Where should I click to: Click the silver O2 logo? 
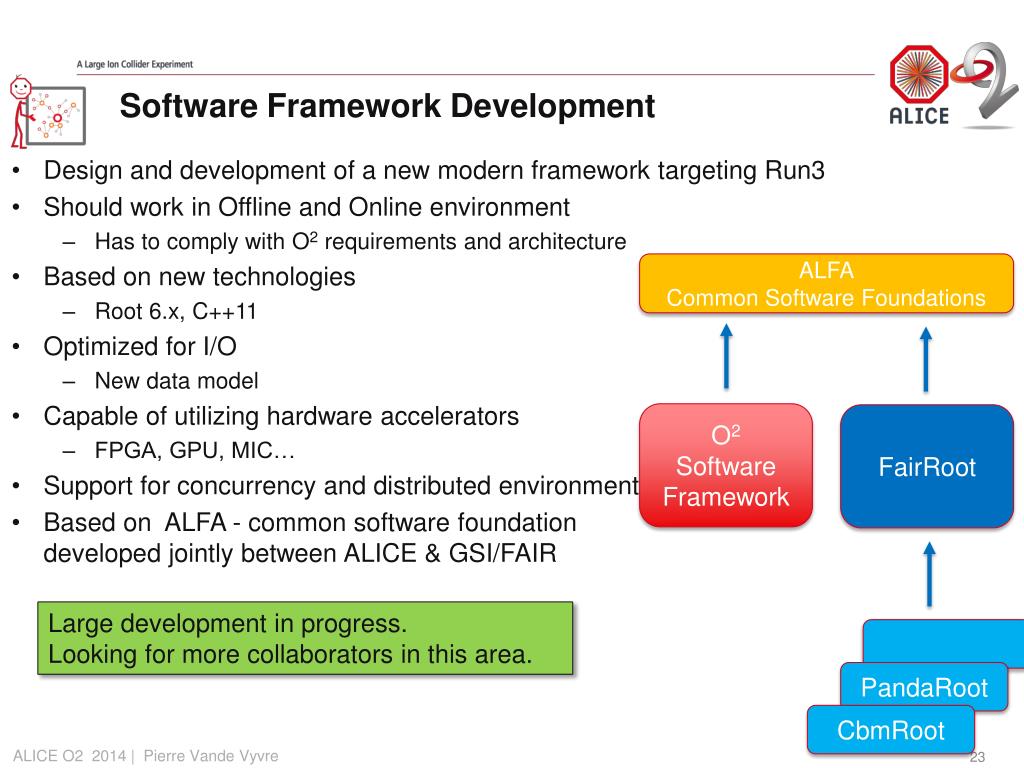pos(987,85)
